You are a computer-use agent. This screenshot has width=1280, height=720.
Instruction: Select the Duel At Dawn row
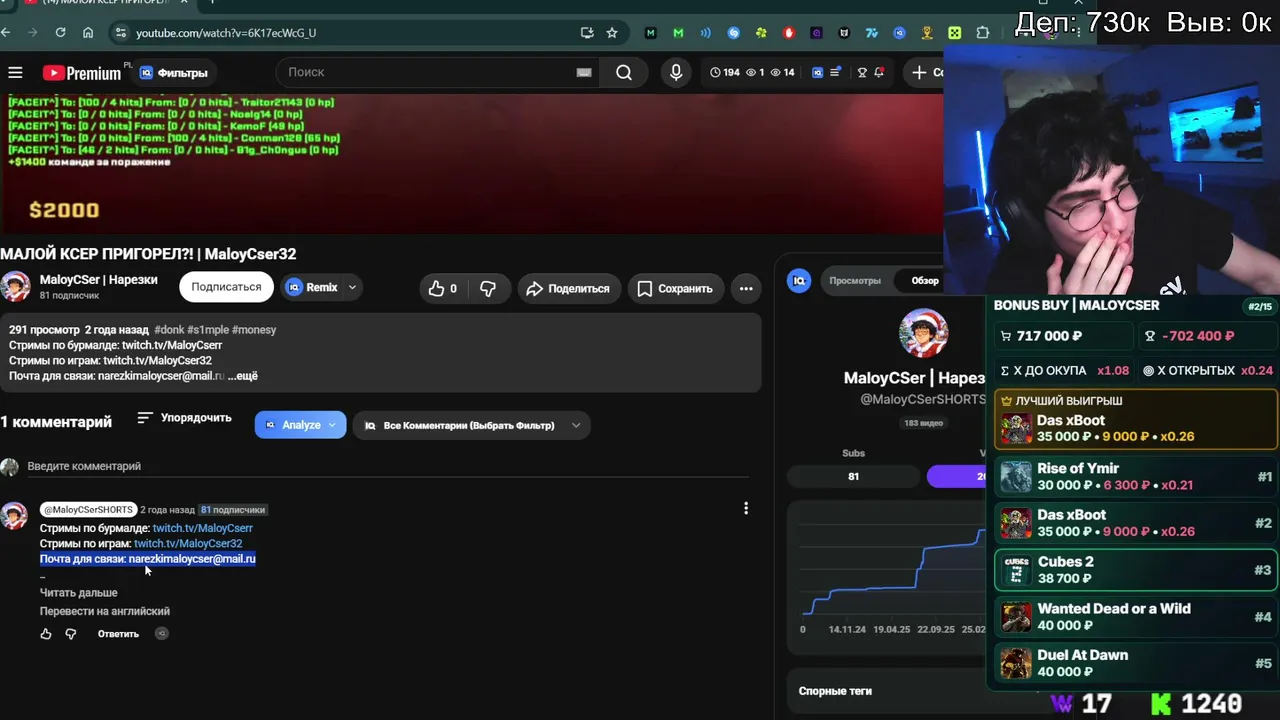tap(1136, 663)
